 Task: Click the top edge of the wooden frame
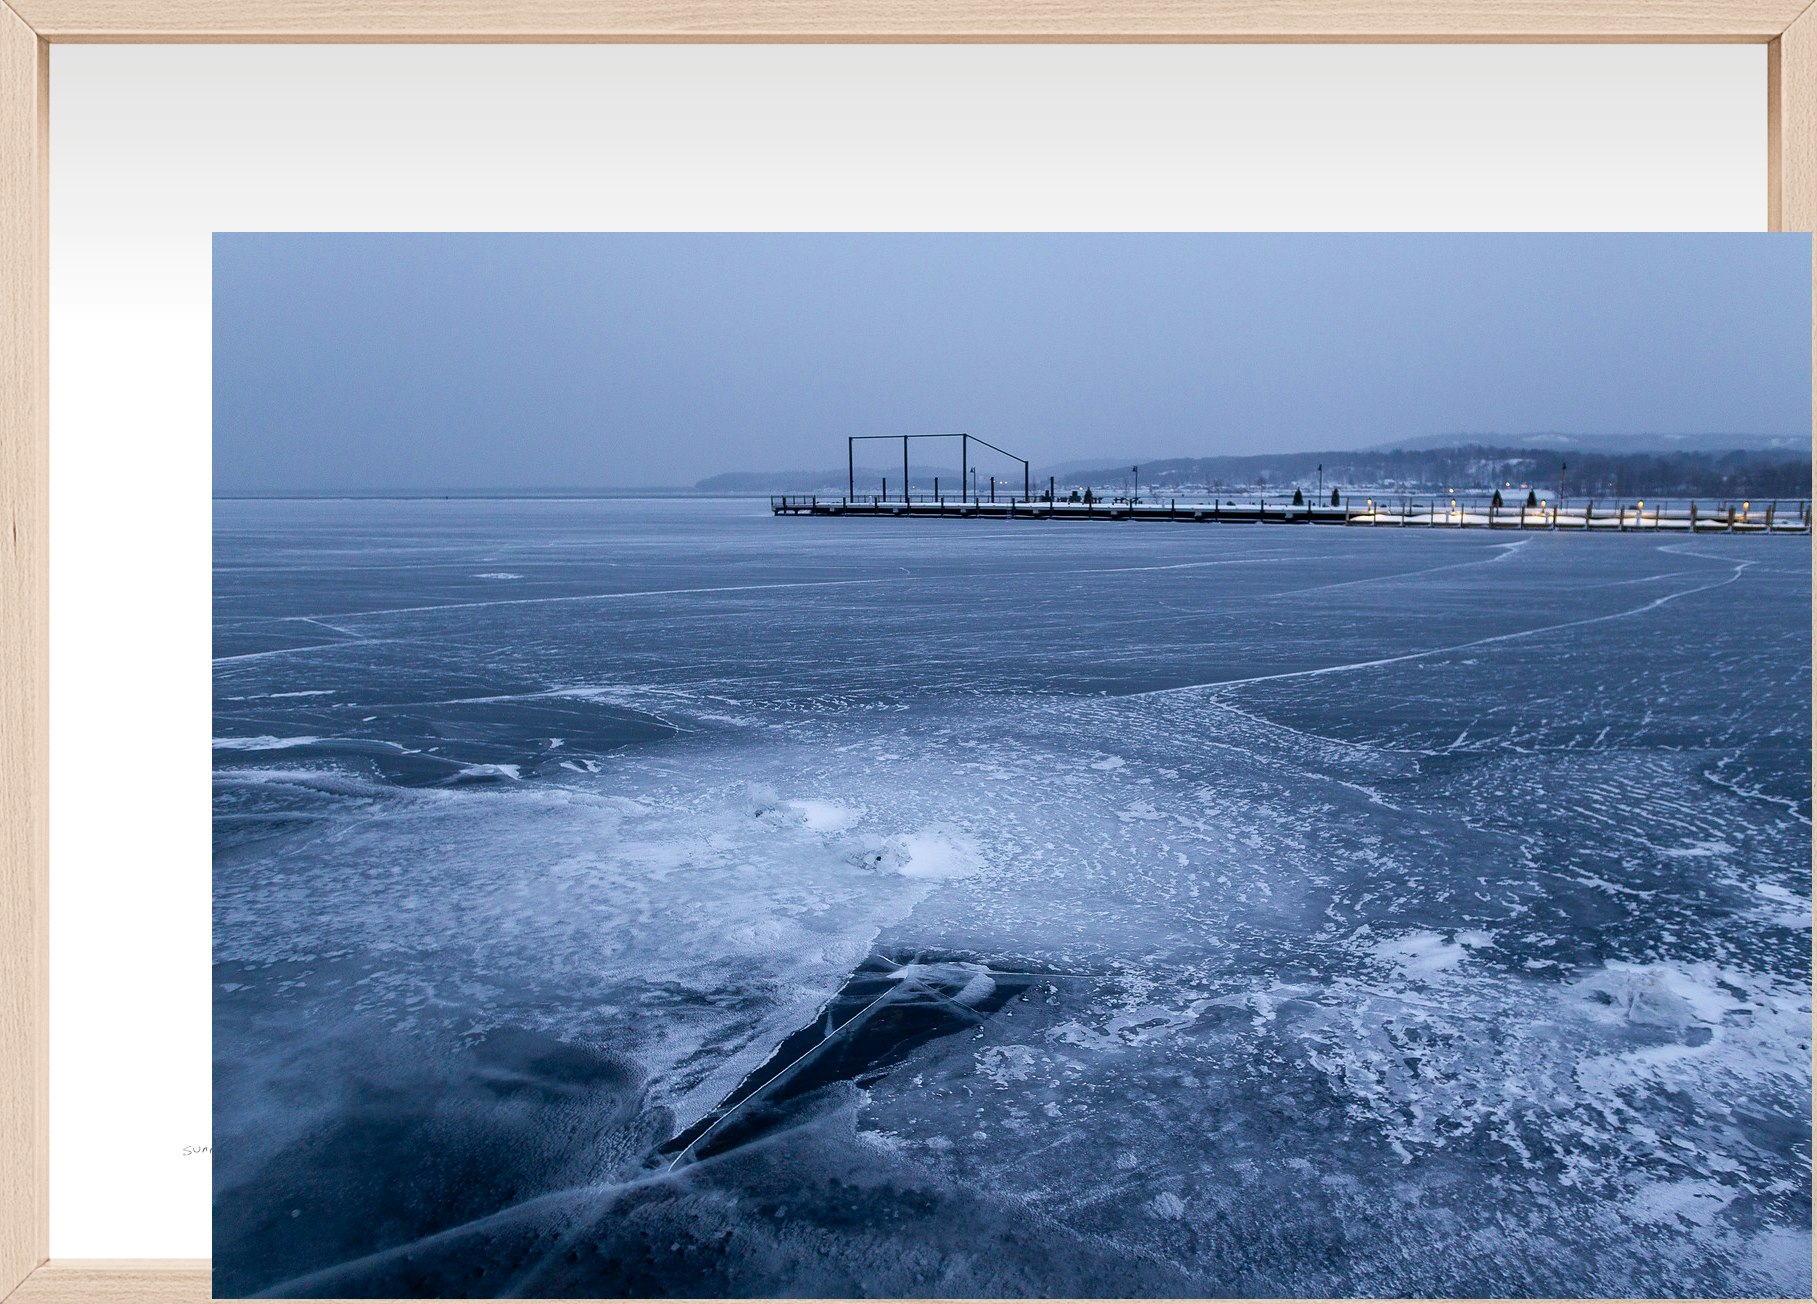point(900,20)
